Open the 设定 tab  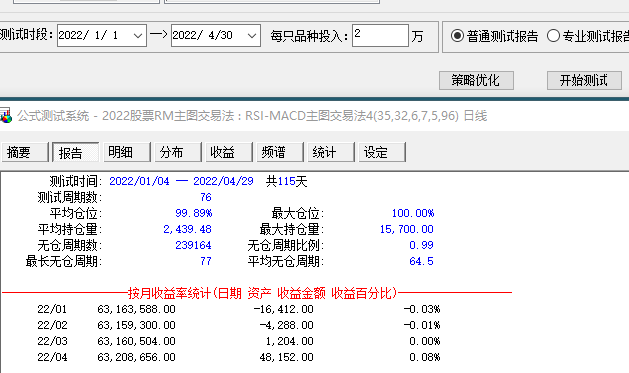pyautogui.click(x=382, y=152)
